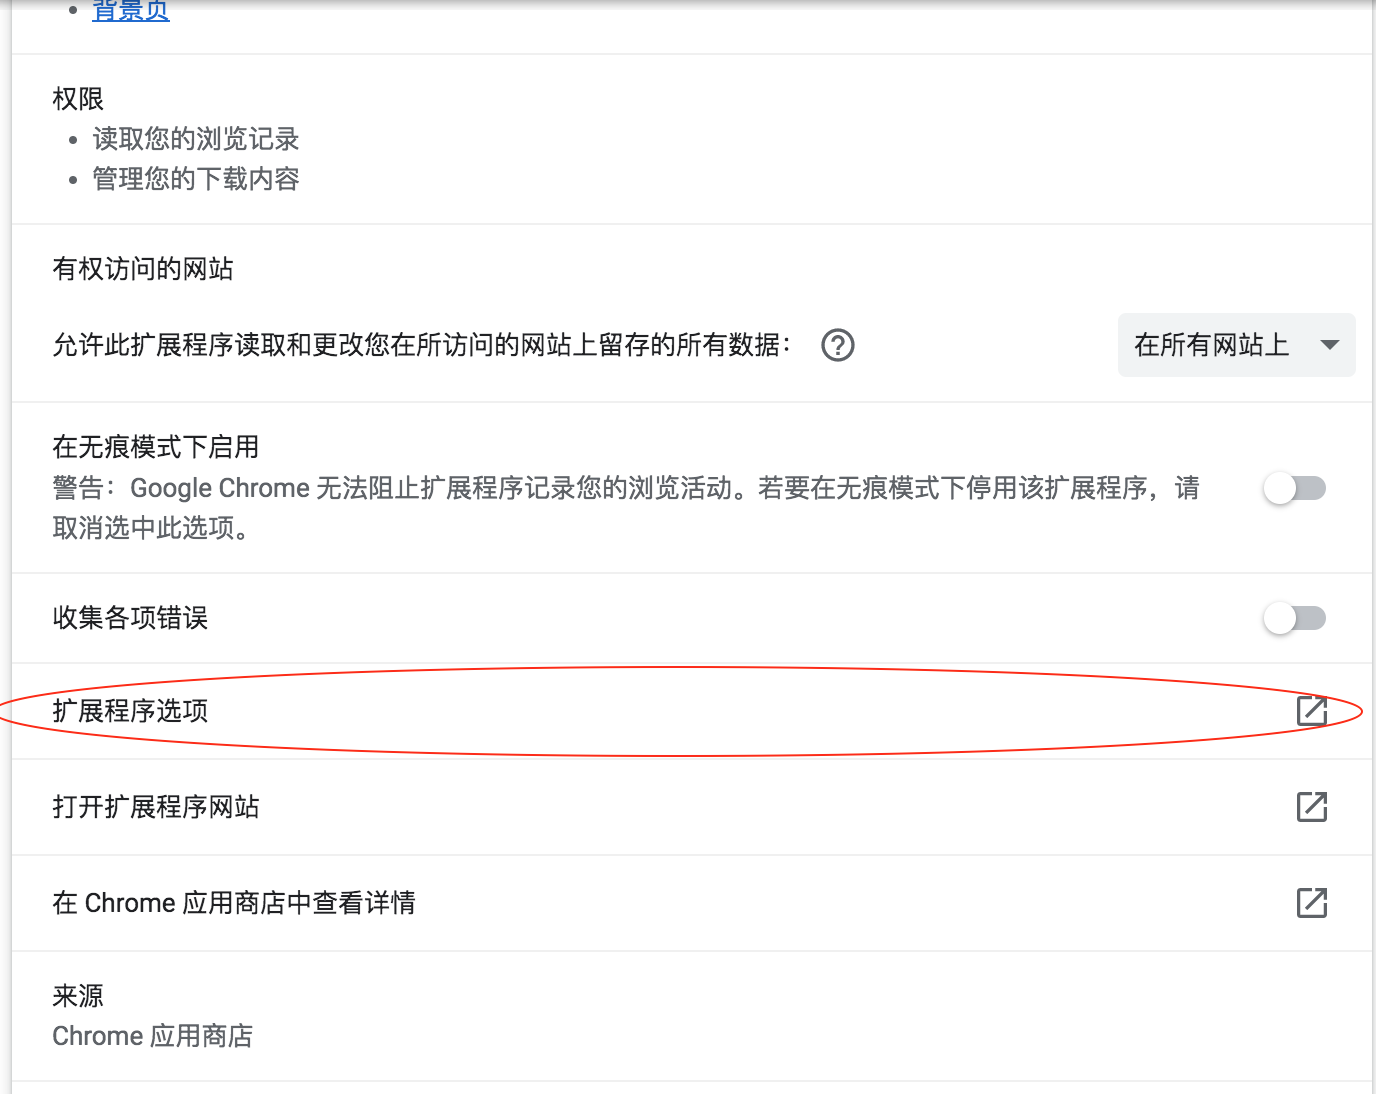Click the 扩展程序选项 row label

[x=130, y=711]
